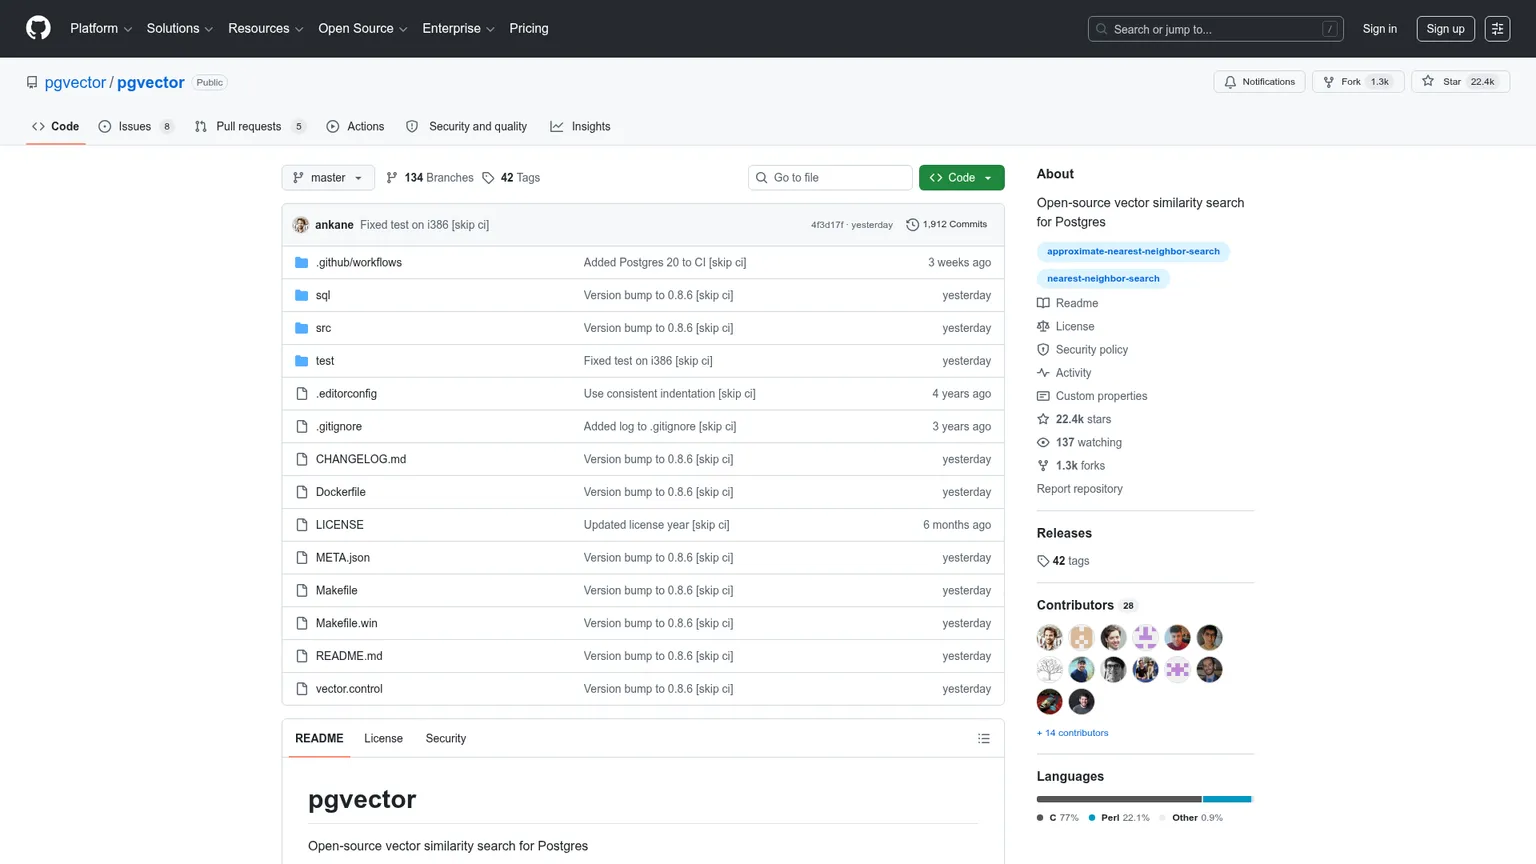Expand the Enterprise menu
The image size is (1536, 864).
(459, 29)
